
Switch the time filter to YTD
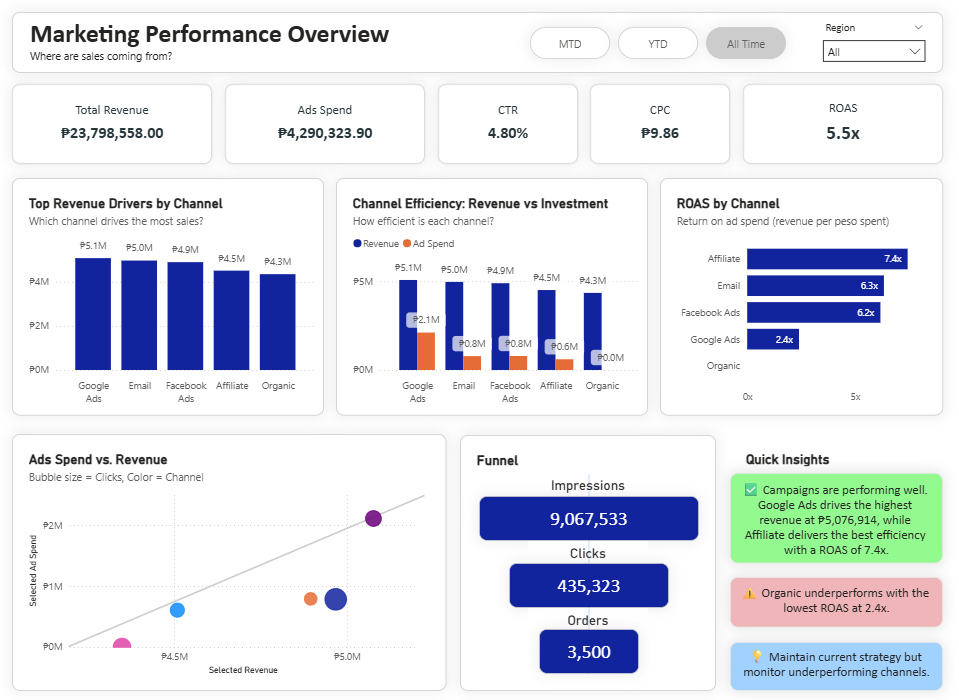coord(657,44)
